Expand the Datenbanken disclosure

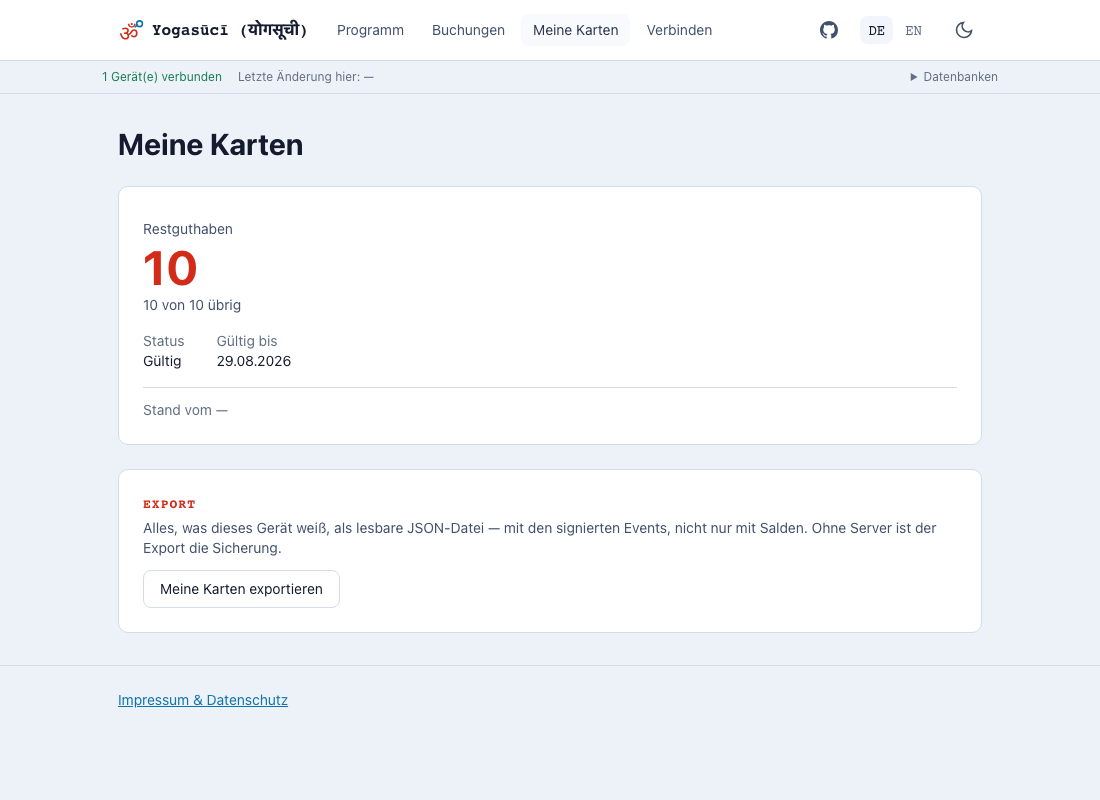tap(953, 76)
